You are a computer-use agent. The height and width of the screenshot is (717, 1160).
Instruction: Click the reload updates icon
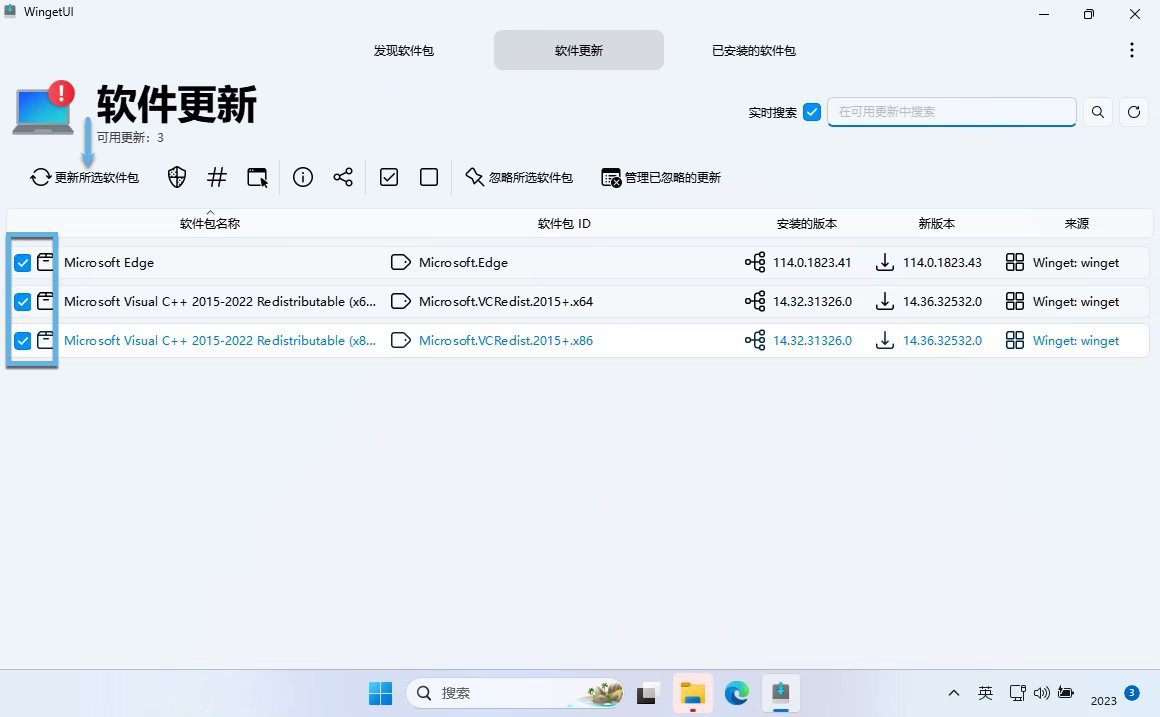[x=1133, y=112]
